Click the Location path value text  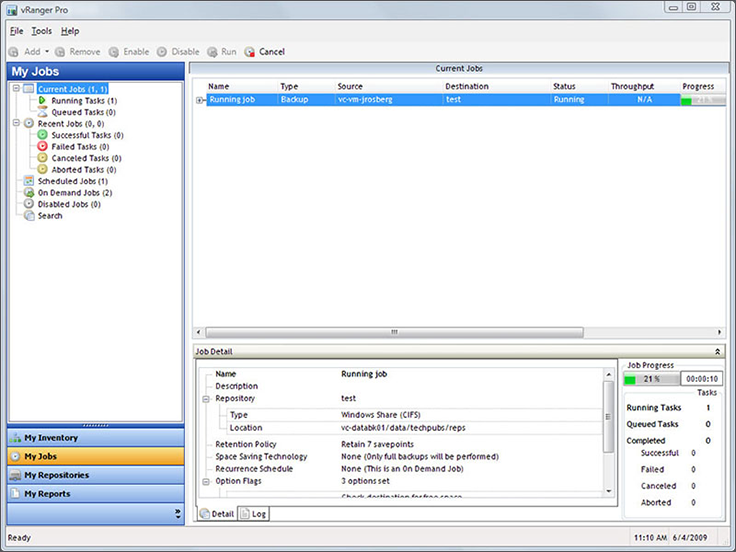click(x=403, y=428)
